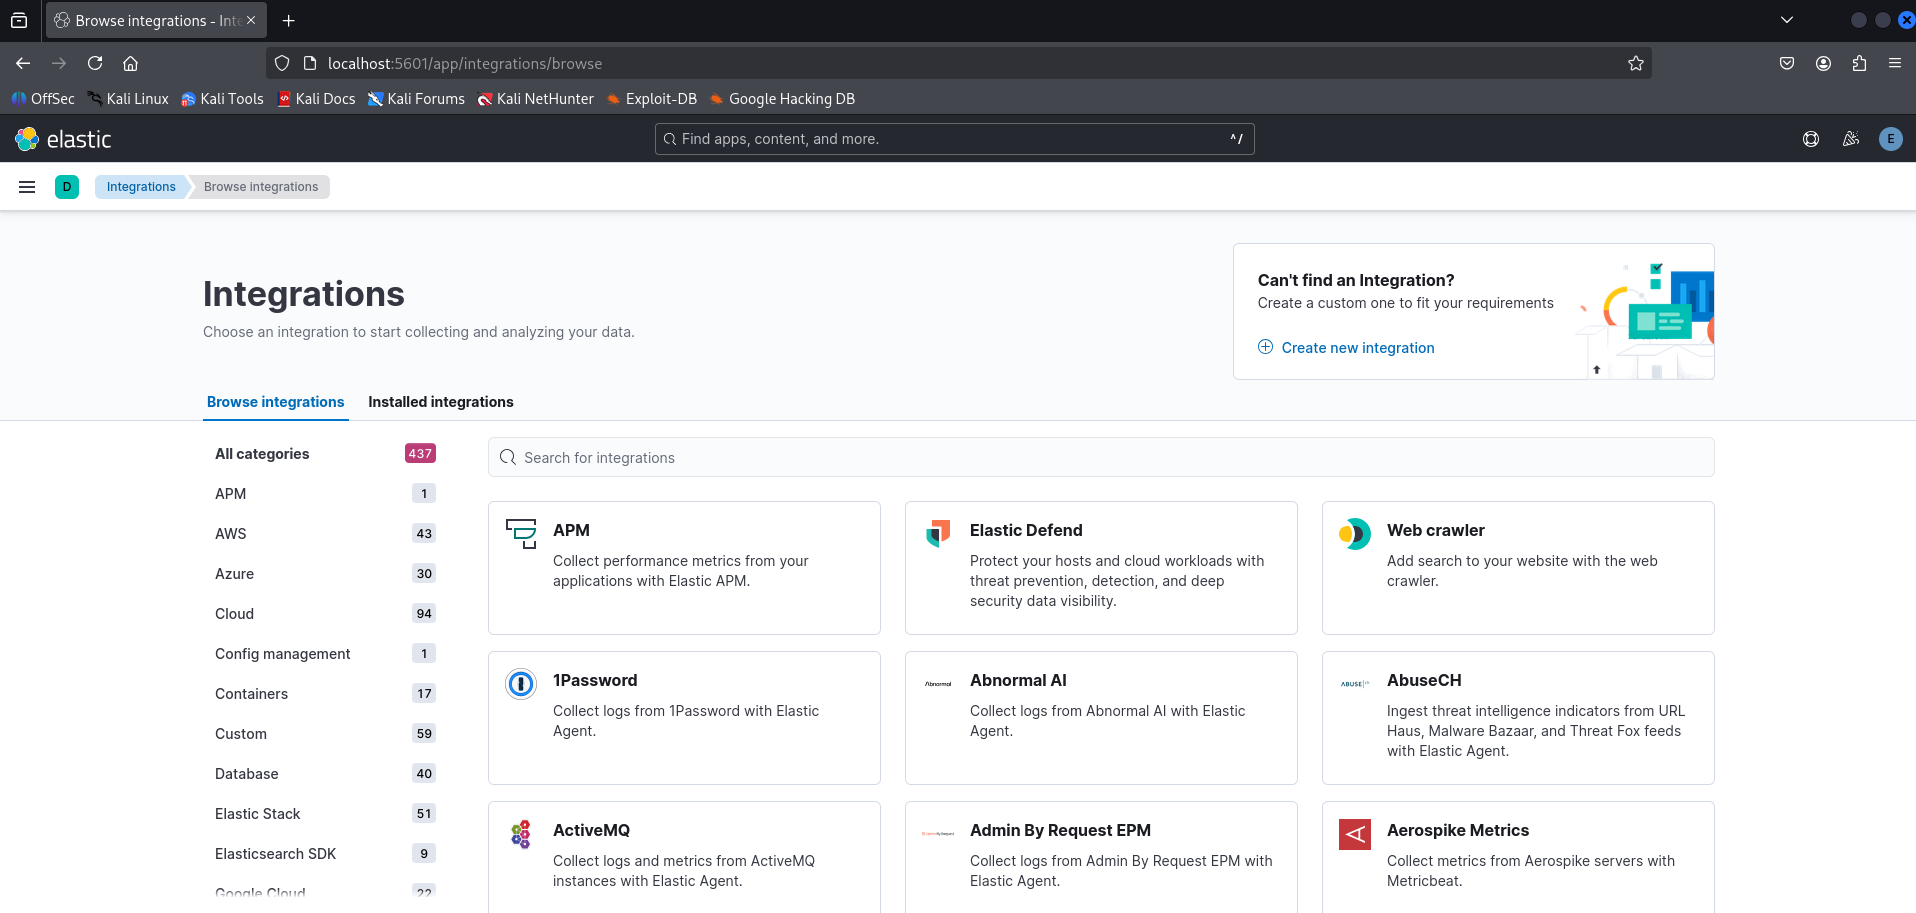Click the ActiveMQ logo icon
1916x913 pixels.
coord(521,833)
